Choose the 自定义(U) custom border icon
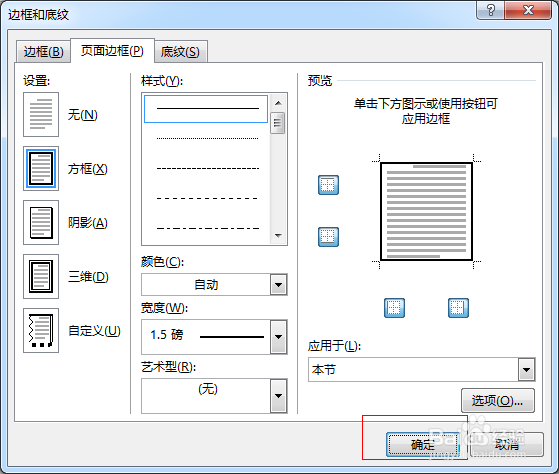The width and height of the screenshot is (559, 474). 41,330
